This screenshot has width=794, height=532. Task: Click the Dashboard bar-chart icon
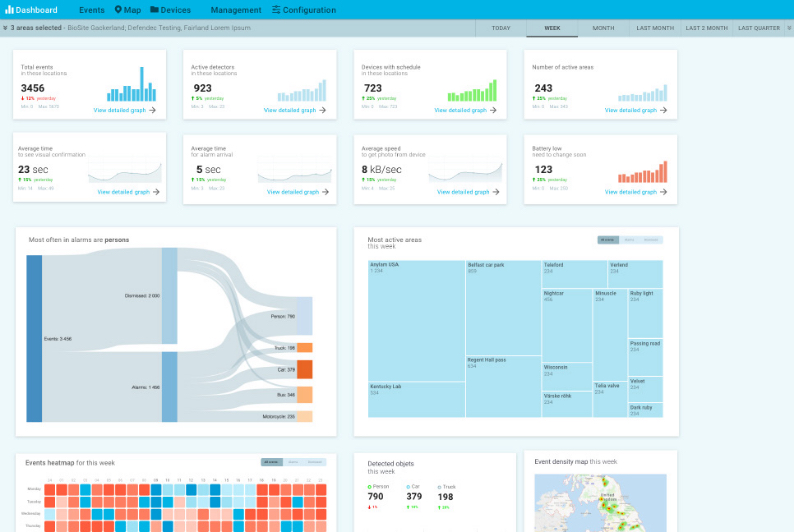pos(9,10)
